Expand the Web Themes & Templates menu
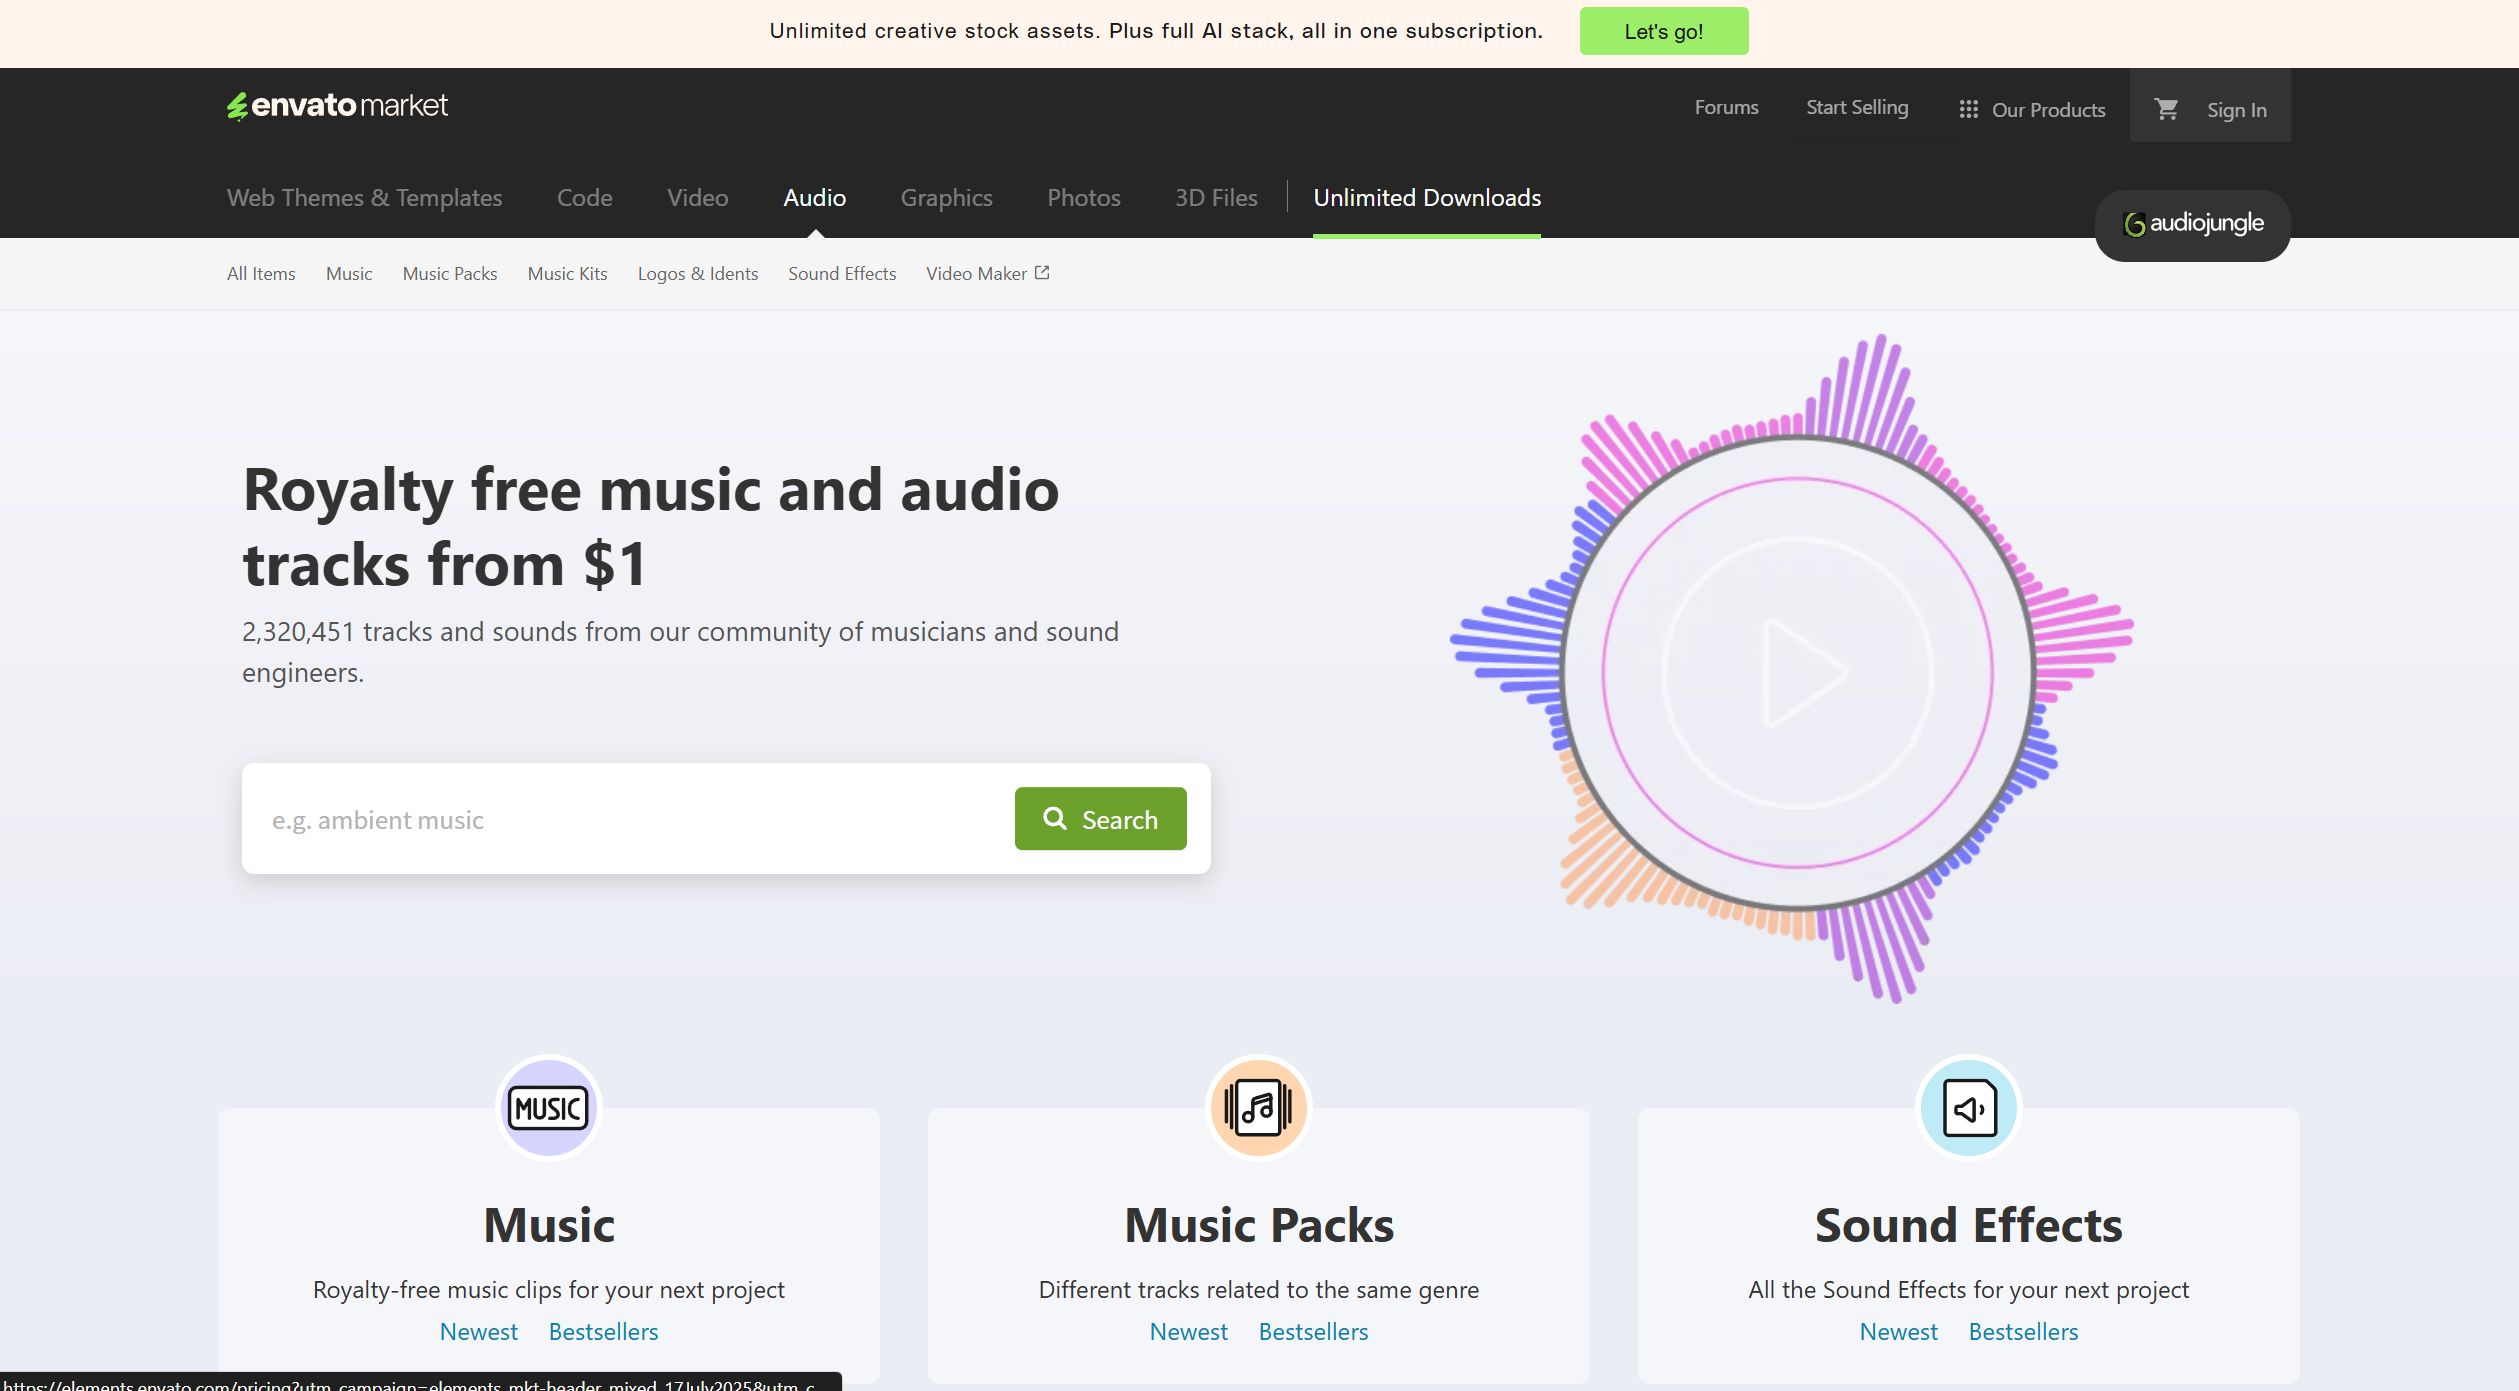Screen dimensions: 2519x1391 pyautogui.click(x=364, y=198)
